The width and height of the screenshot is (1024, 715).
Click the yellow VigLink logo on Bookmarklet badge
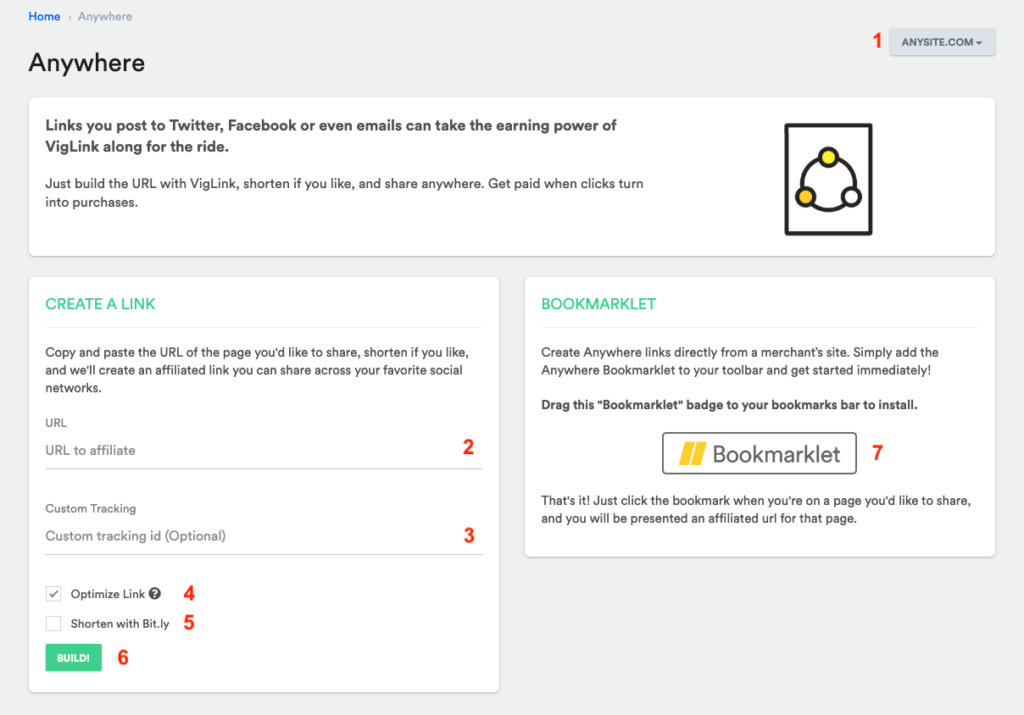(x=692, y=453)
